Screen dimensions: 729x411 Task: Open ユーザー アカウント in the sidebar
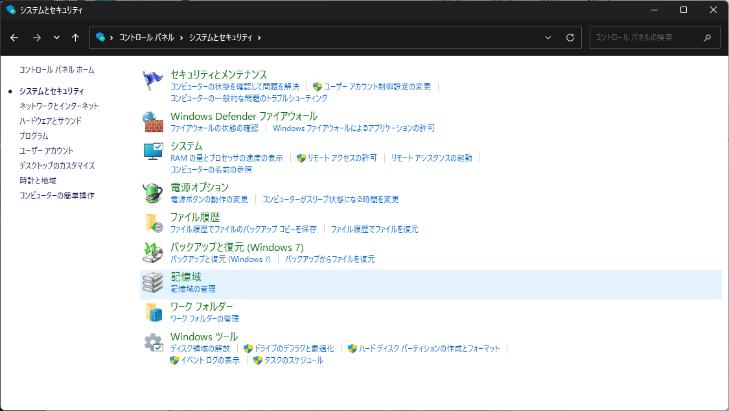(x=46, y=151)
